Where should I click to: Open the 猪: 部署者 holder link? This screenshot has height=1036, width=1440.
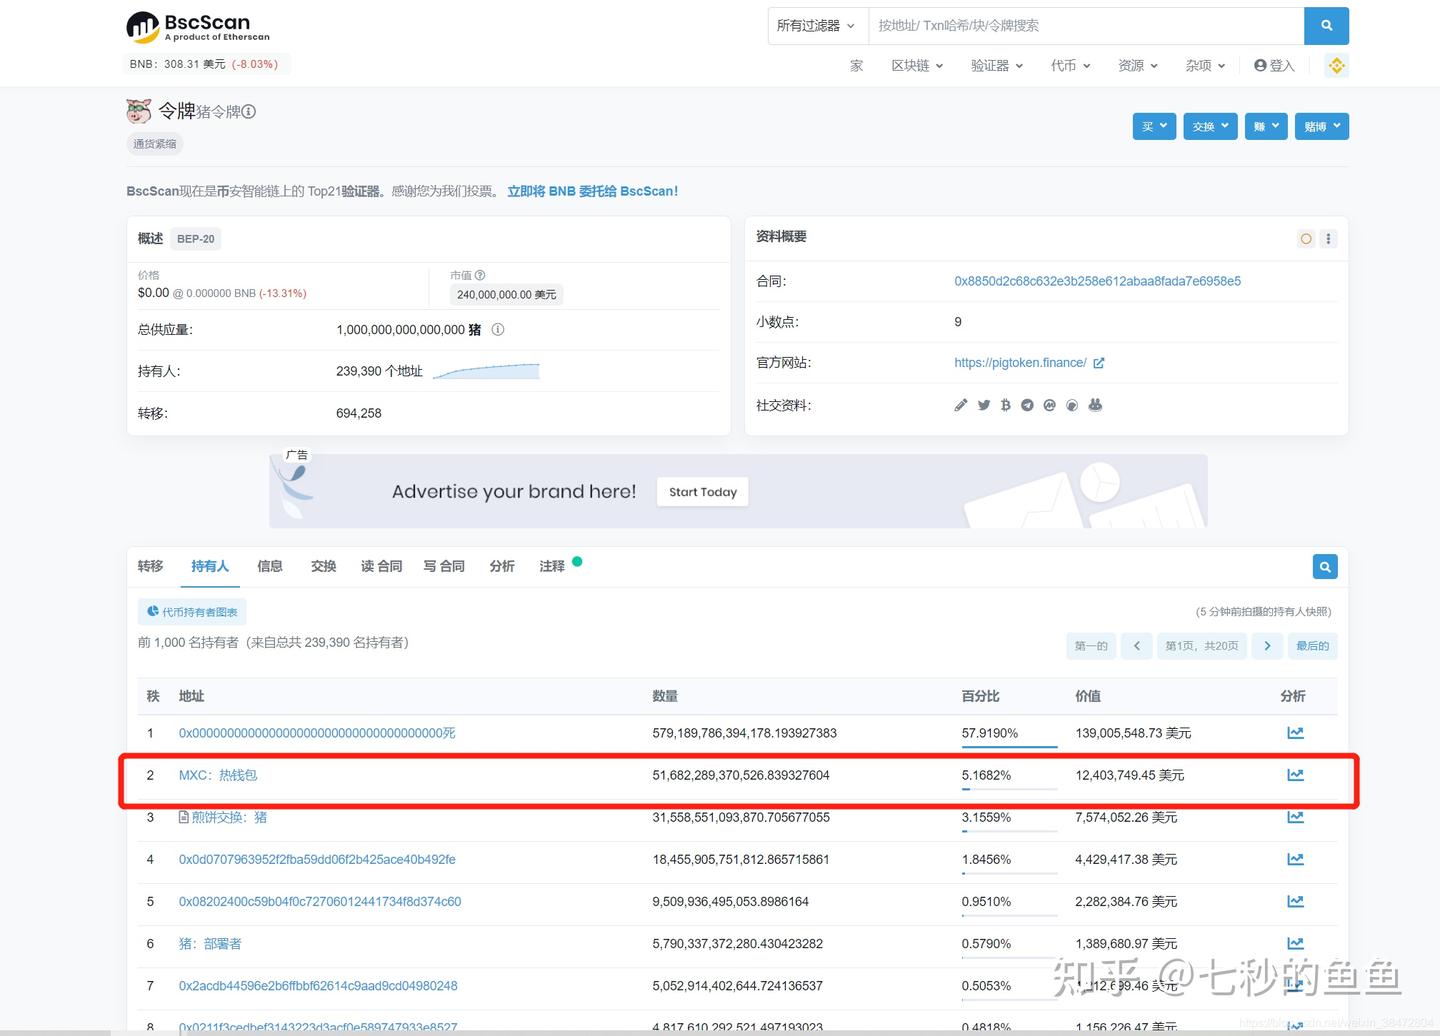210,943
